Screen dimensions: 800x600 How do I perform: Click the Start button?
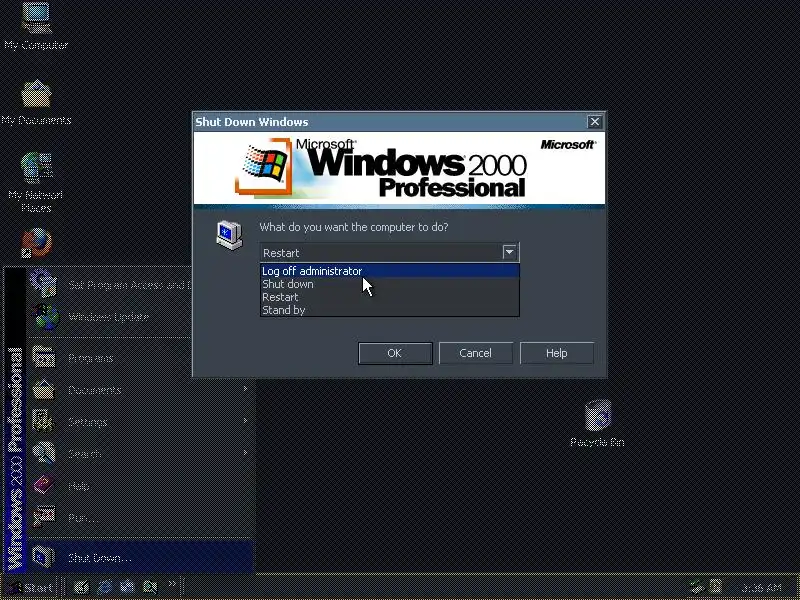pyautogui.click(x=32, y=587)
